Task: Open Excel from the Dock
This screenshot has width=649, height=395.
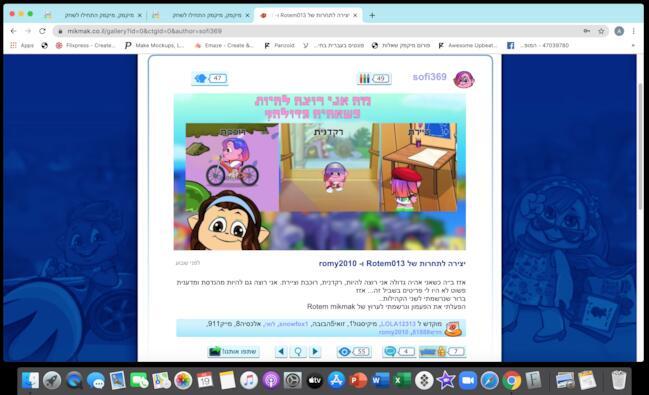Action: tap(402, 380)
